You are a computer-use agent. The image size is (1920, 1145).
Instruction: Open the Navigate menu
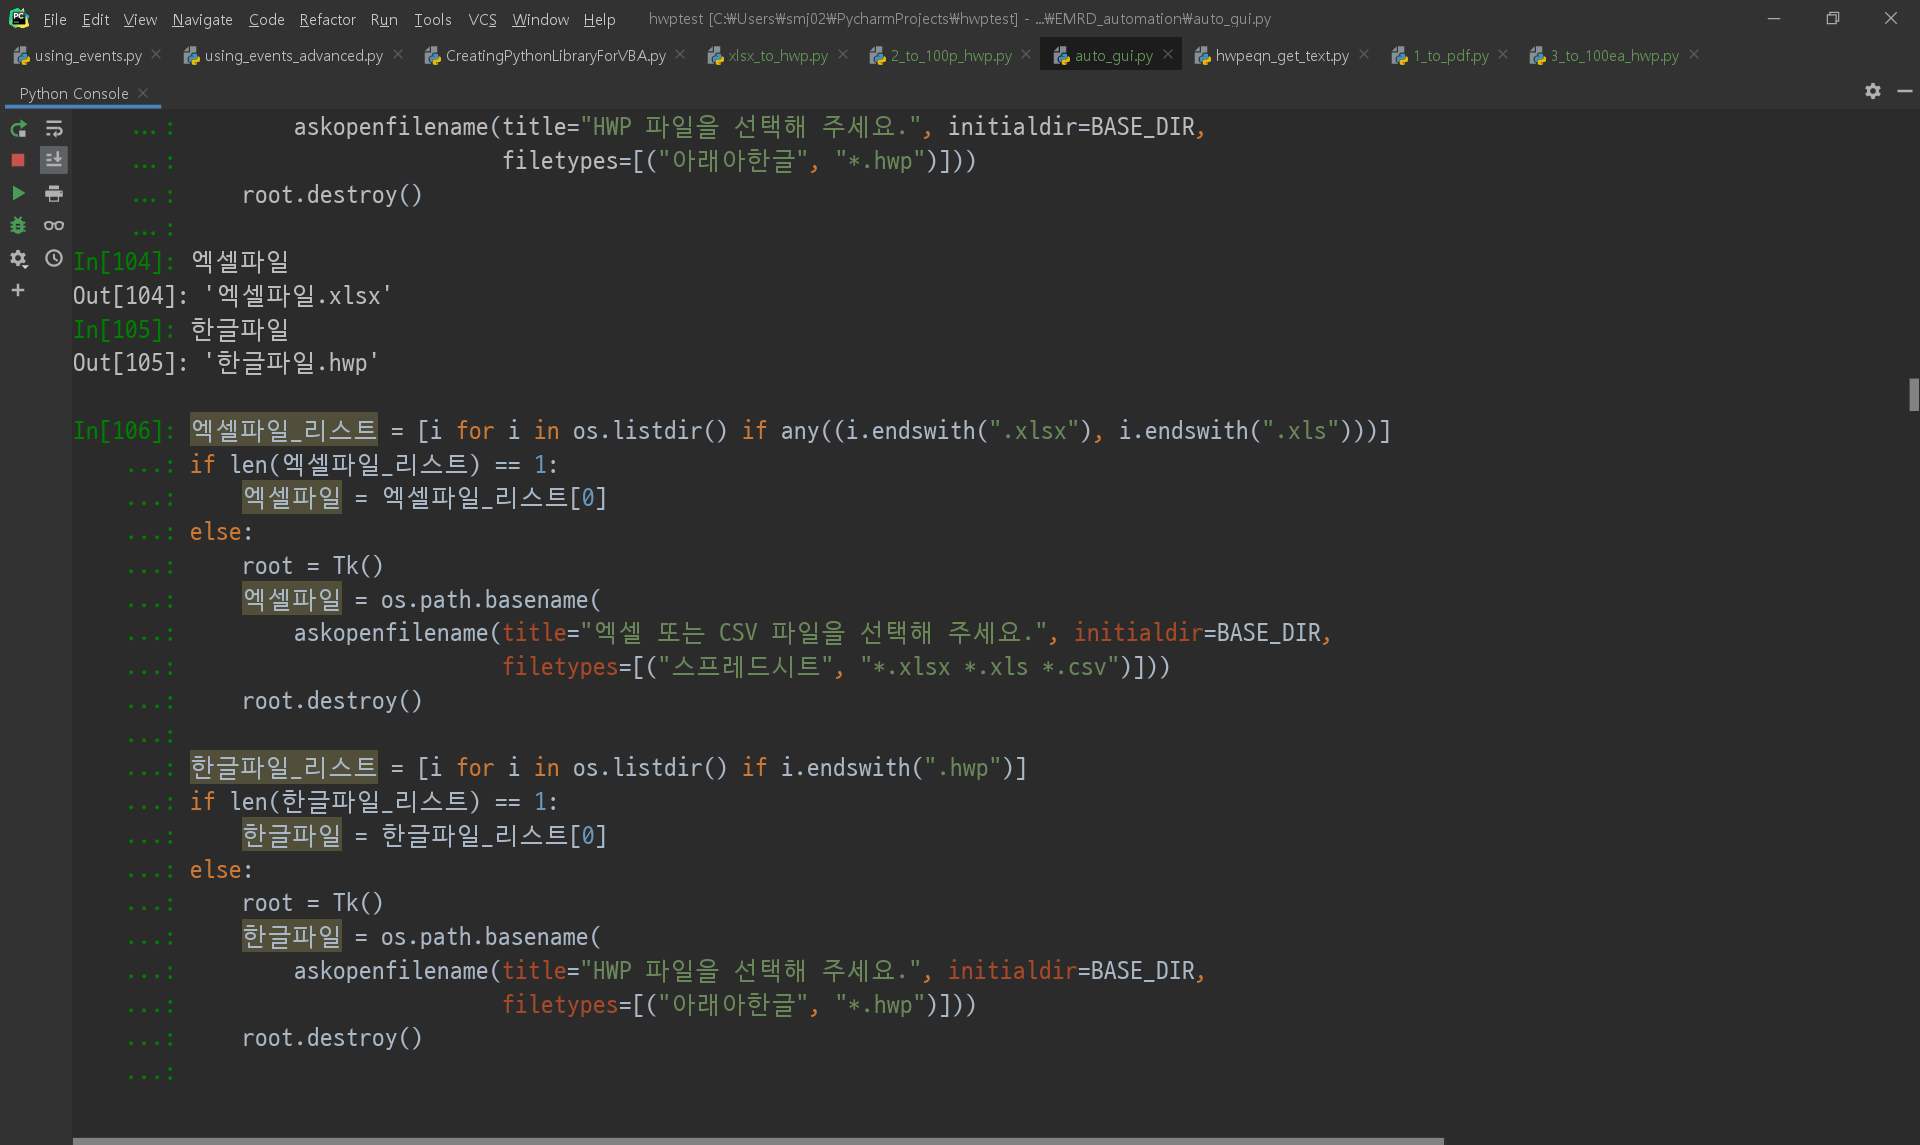pyautogui.click(x=202, y=19)
